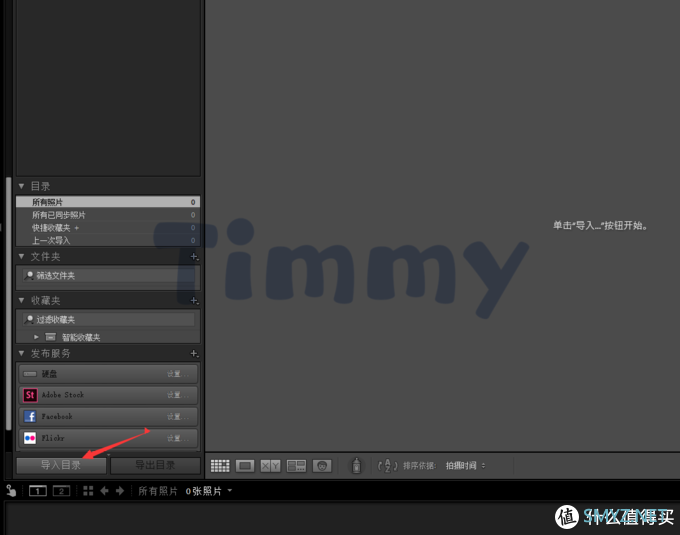Click the Facebook logo icon
Viewport: 680px width, 535px height.
click(x=30, y=416)
